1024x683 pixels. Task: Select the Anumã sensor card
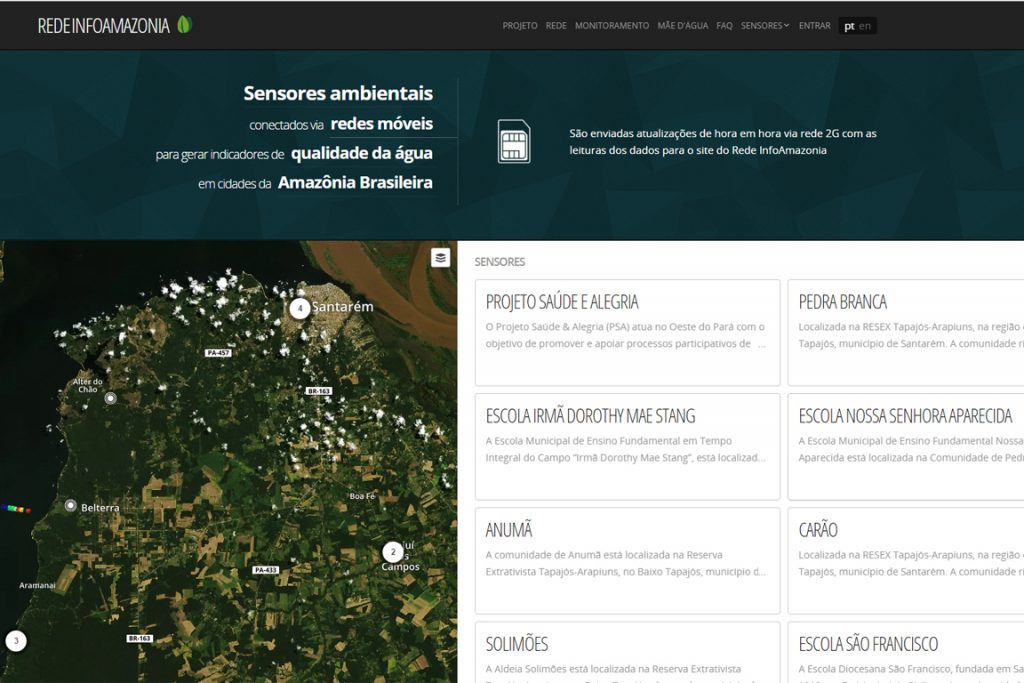point(627,560)
